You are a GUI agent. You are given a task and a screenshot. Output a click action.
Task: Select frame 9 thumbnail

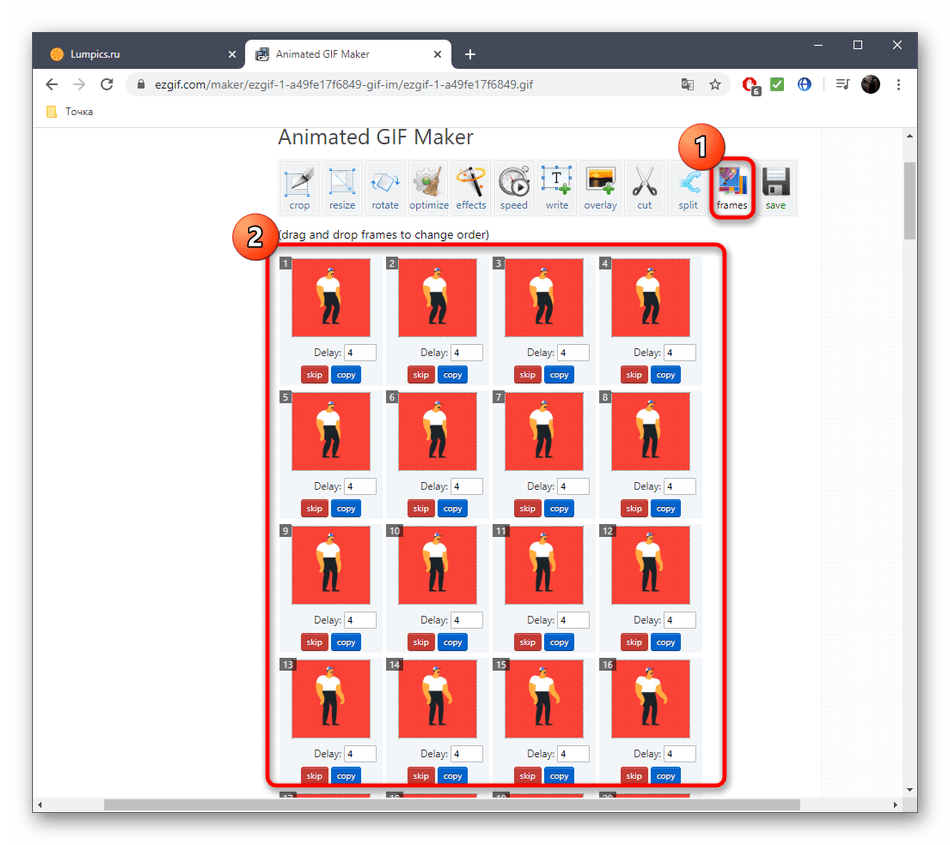[x=331, y=565]
